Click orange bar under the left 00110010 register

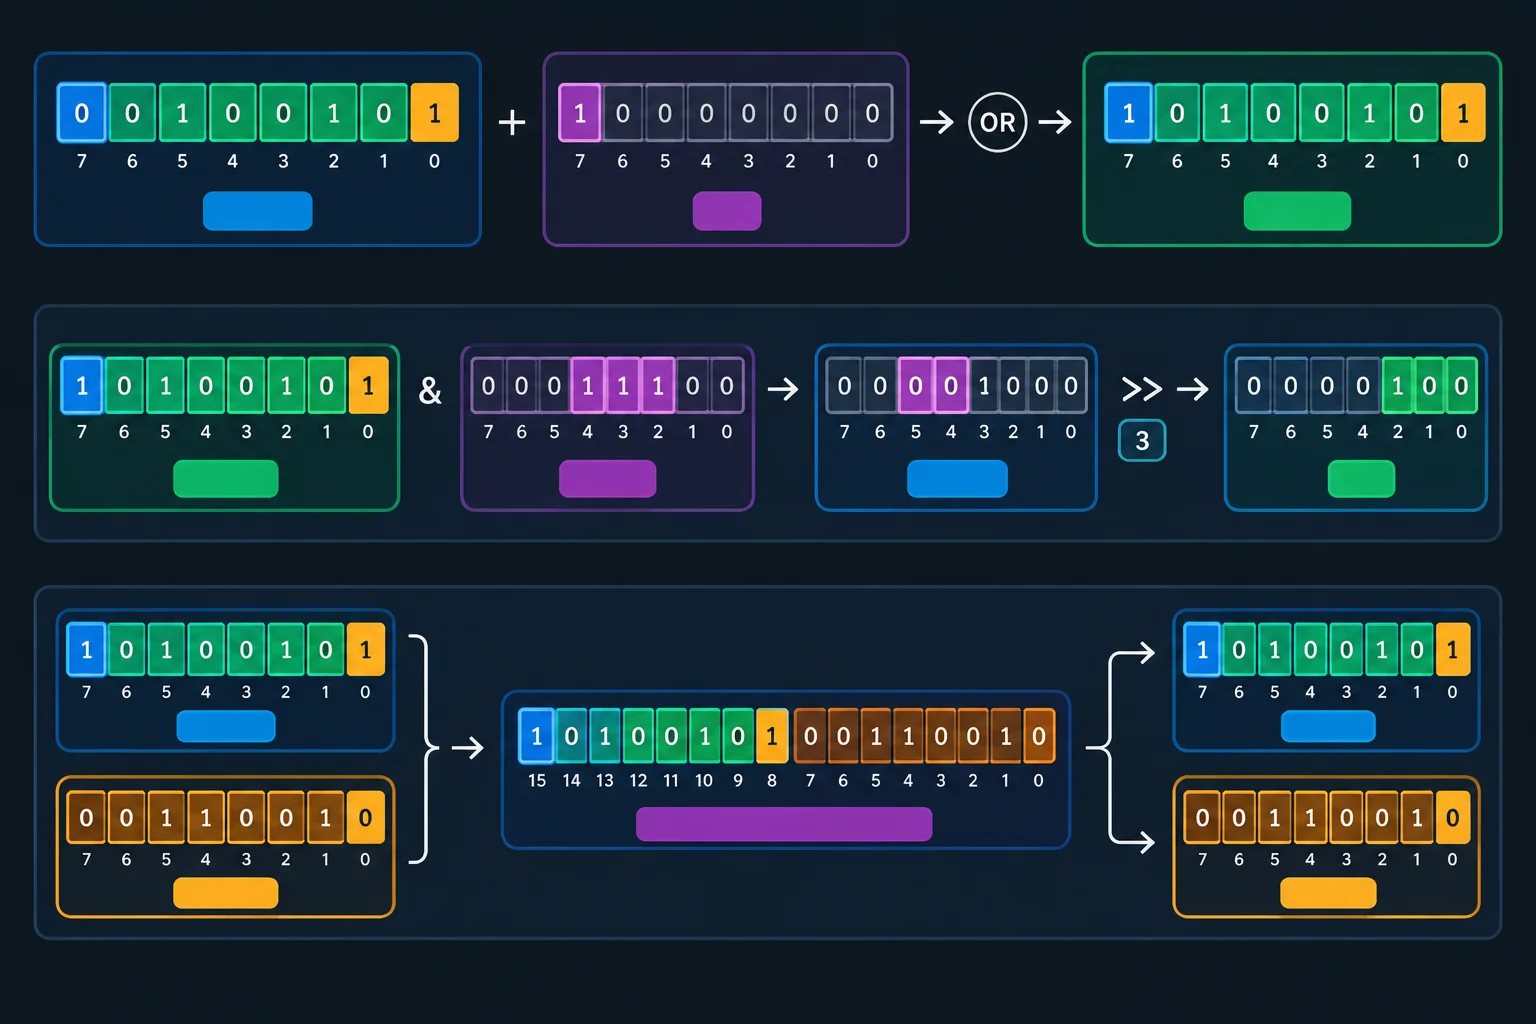[226, 893]
